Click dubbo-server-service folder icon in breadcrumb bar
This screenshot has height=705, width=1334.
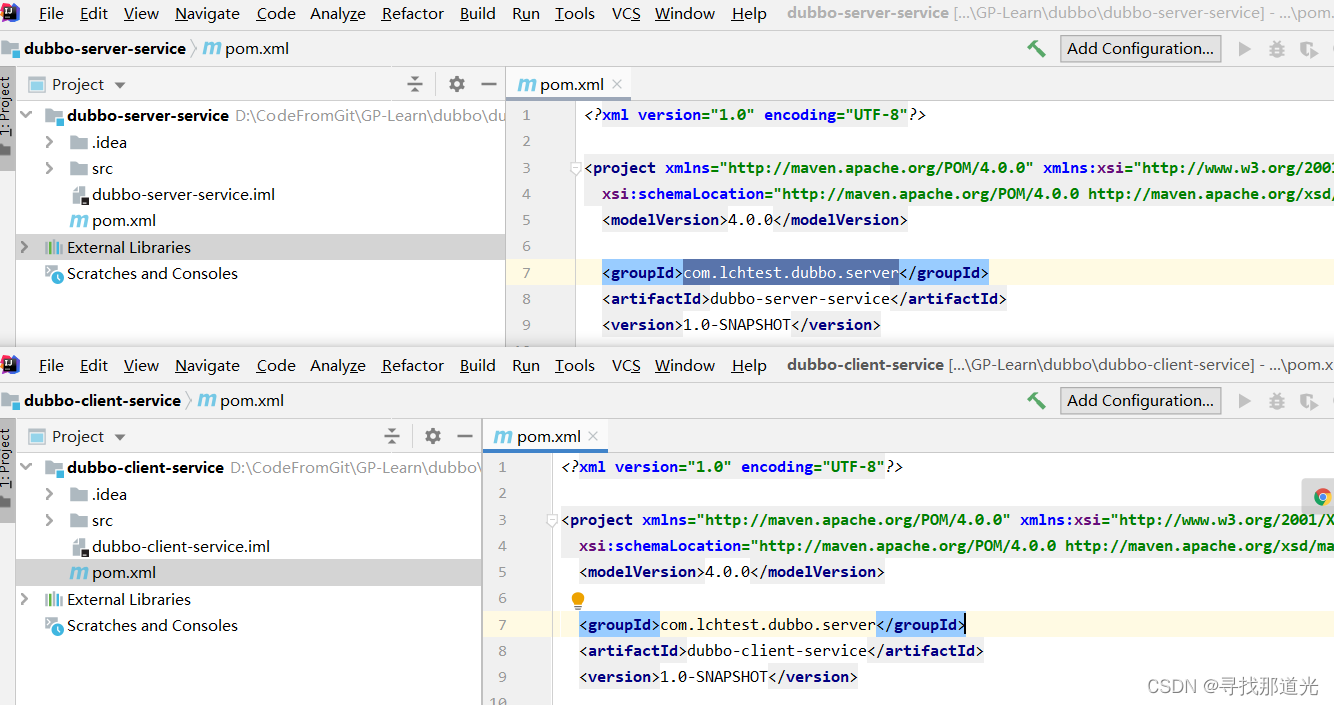(x=11, y=48)
